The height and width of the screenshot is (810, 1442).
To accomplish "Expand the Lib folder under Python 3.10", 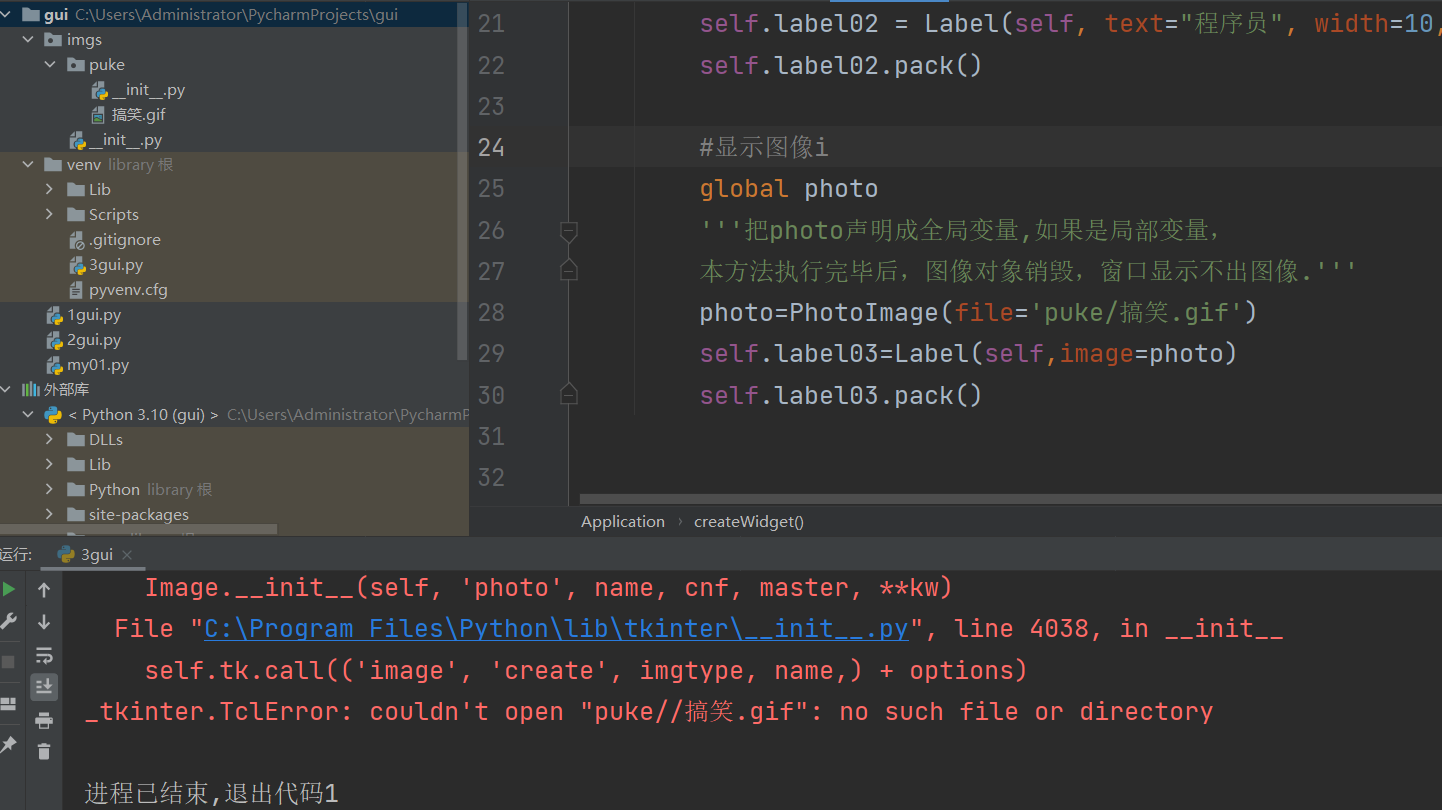I will (x=50, y=465).
